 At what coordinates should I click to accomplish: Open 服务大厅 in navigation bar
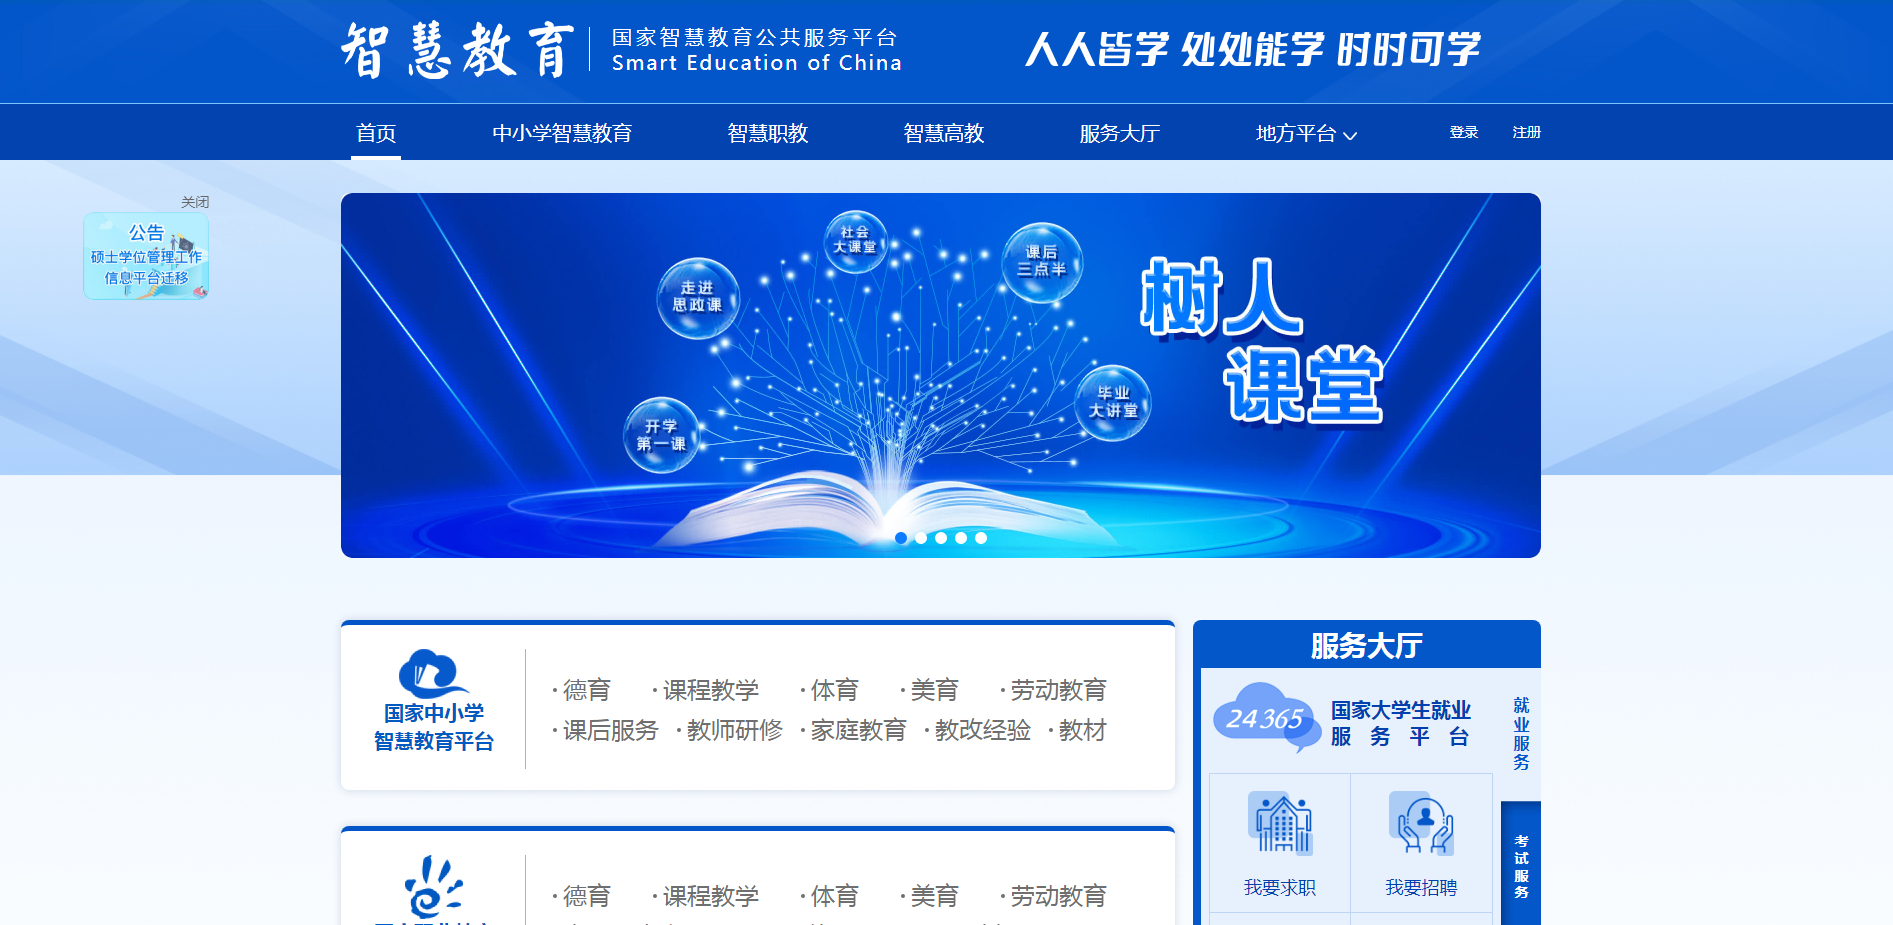tap(1120, 133)
